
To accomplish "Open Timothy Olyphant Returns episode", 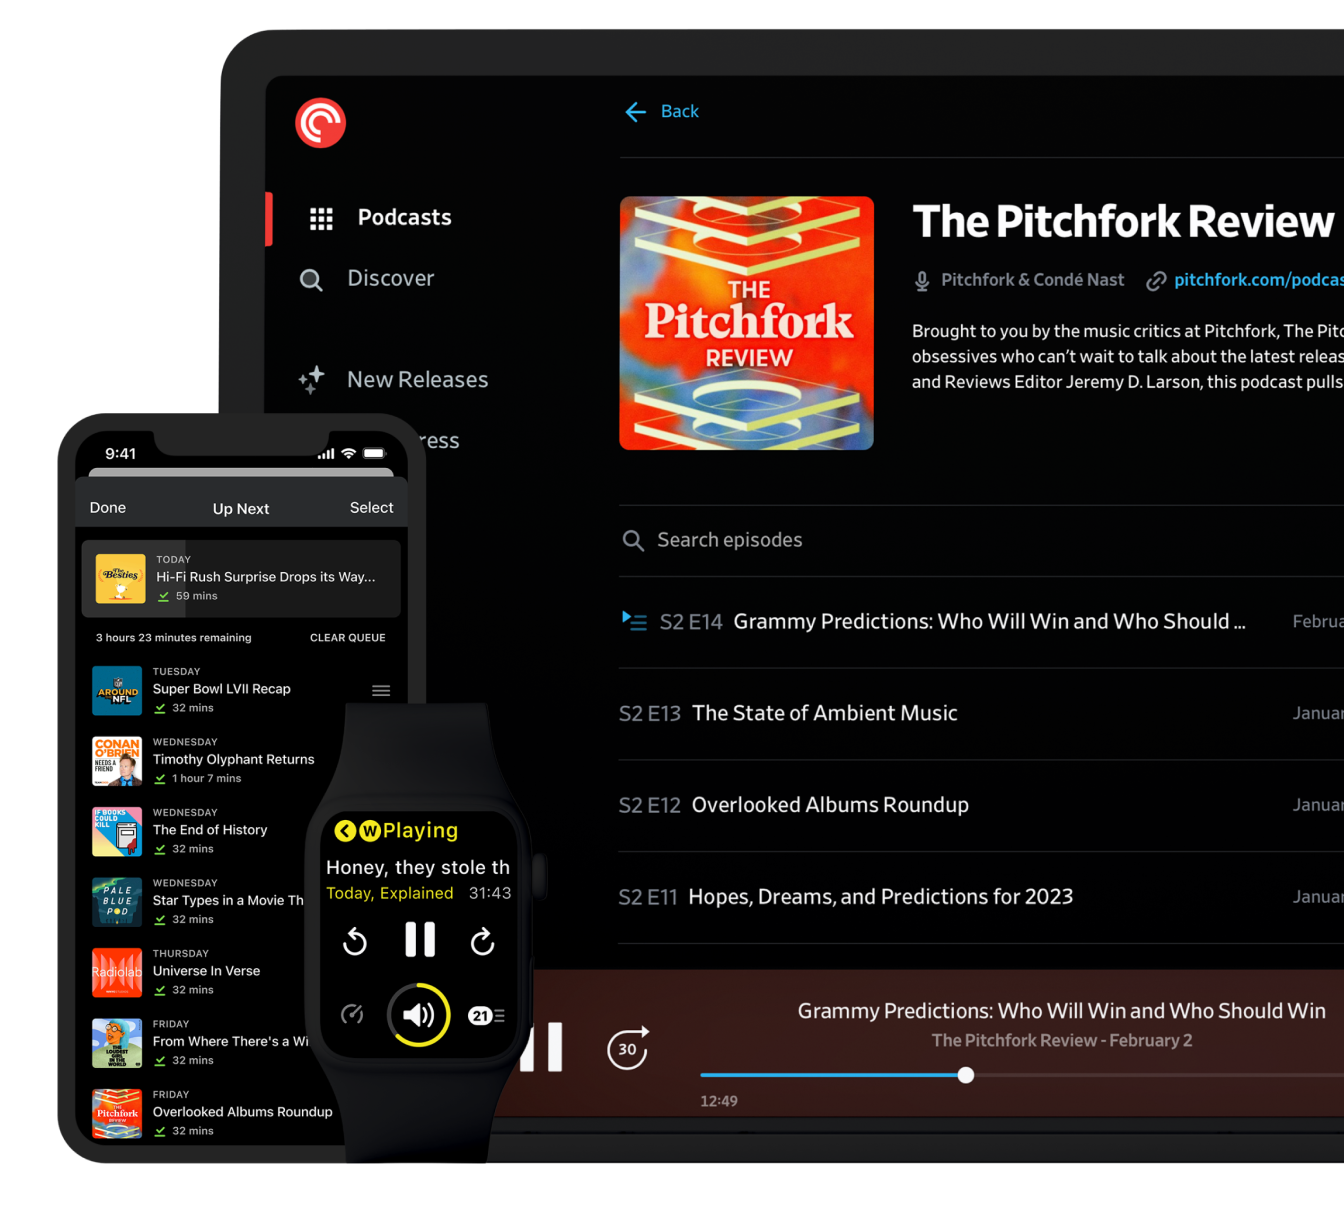I will point(234,760).
